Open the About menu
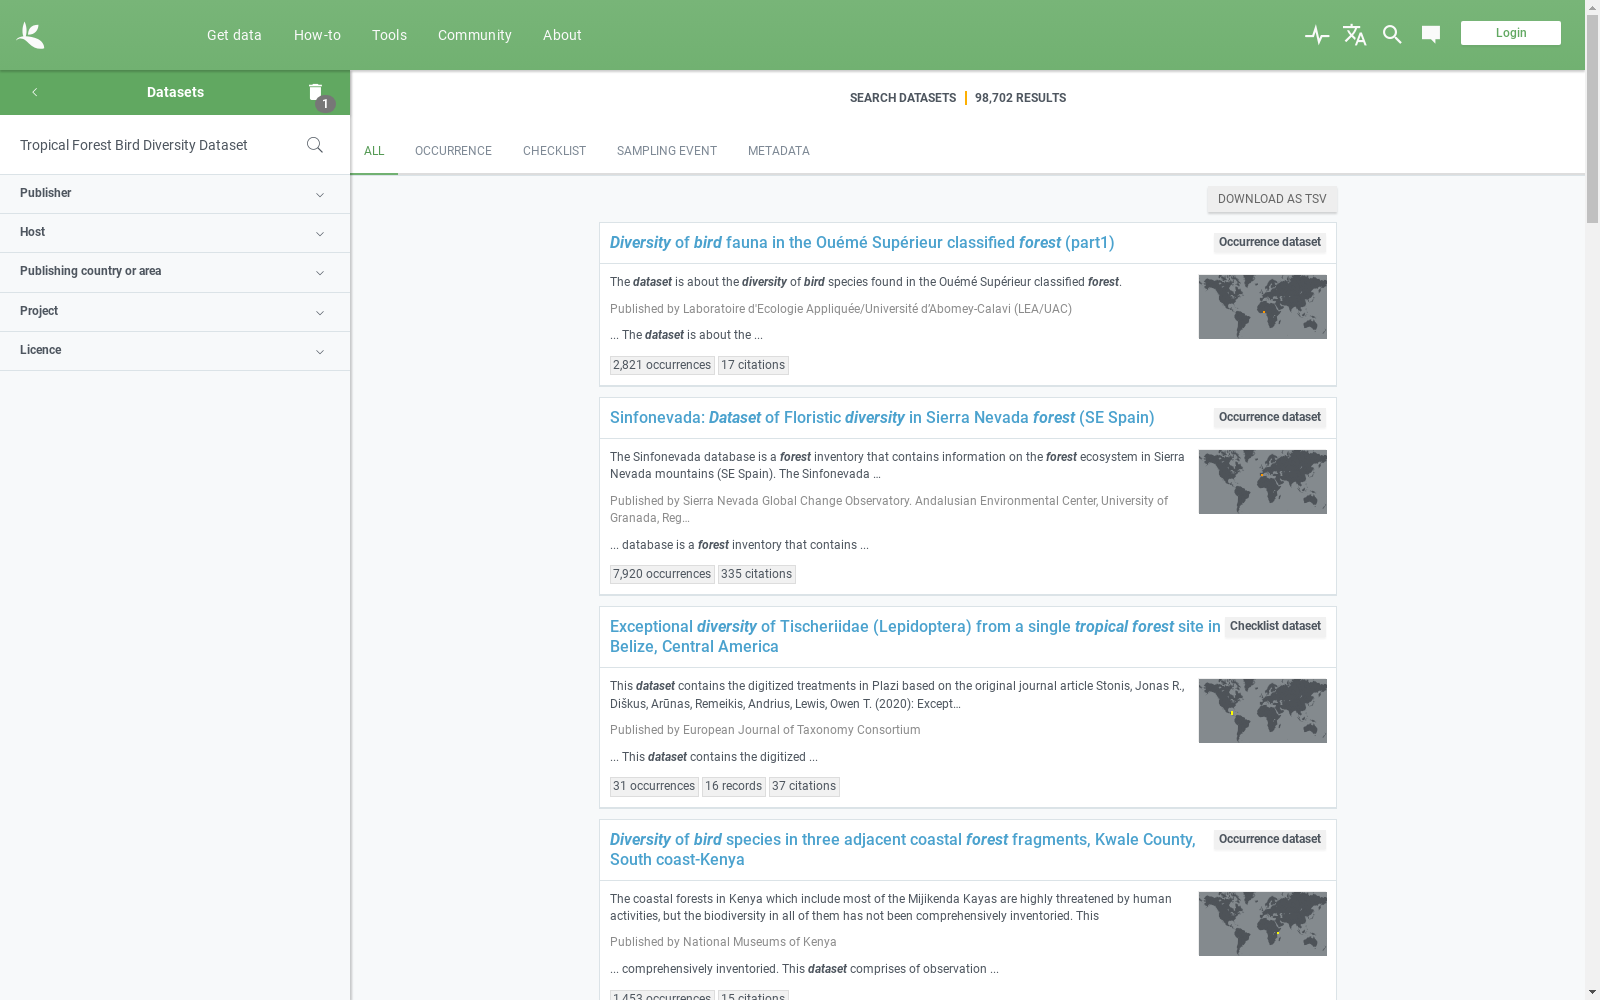Image resolution: width=1600 pixels, height=1000 pixels. [562, 35]
